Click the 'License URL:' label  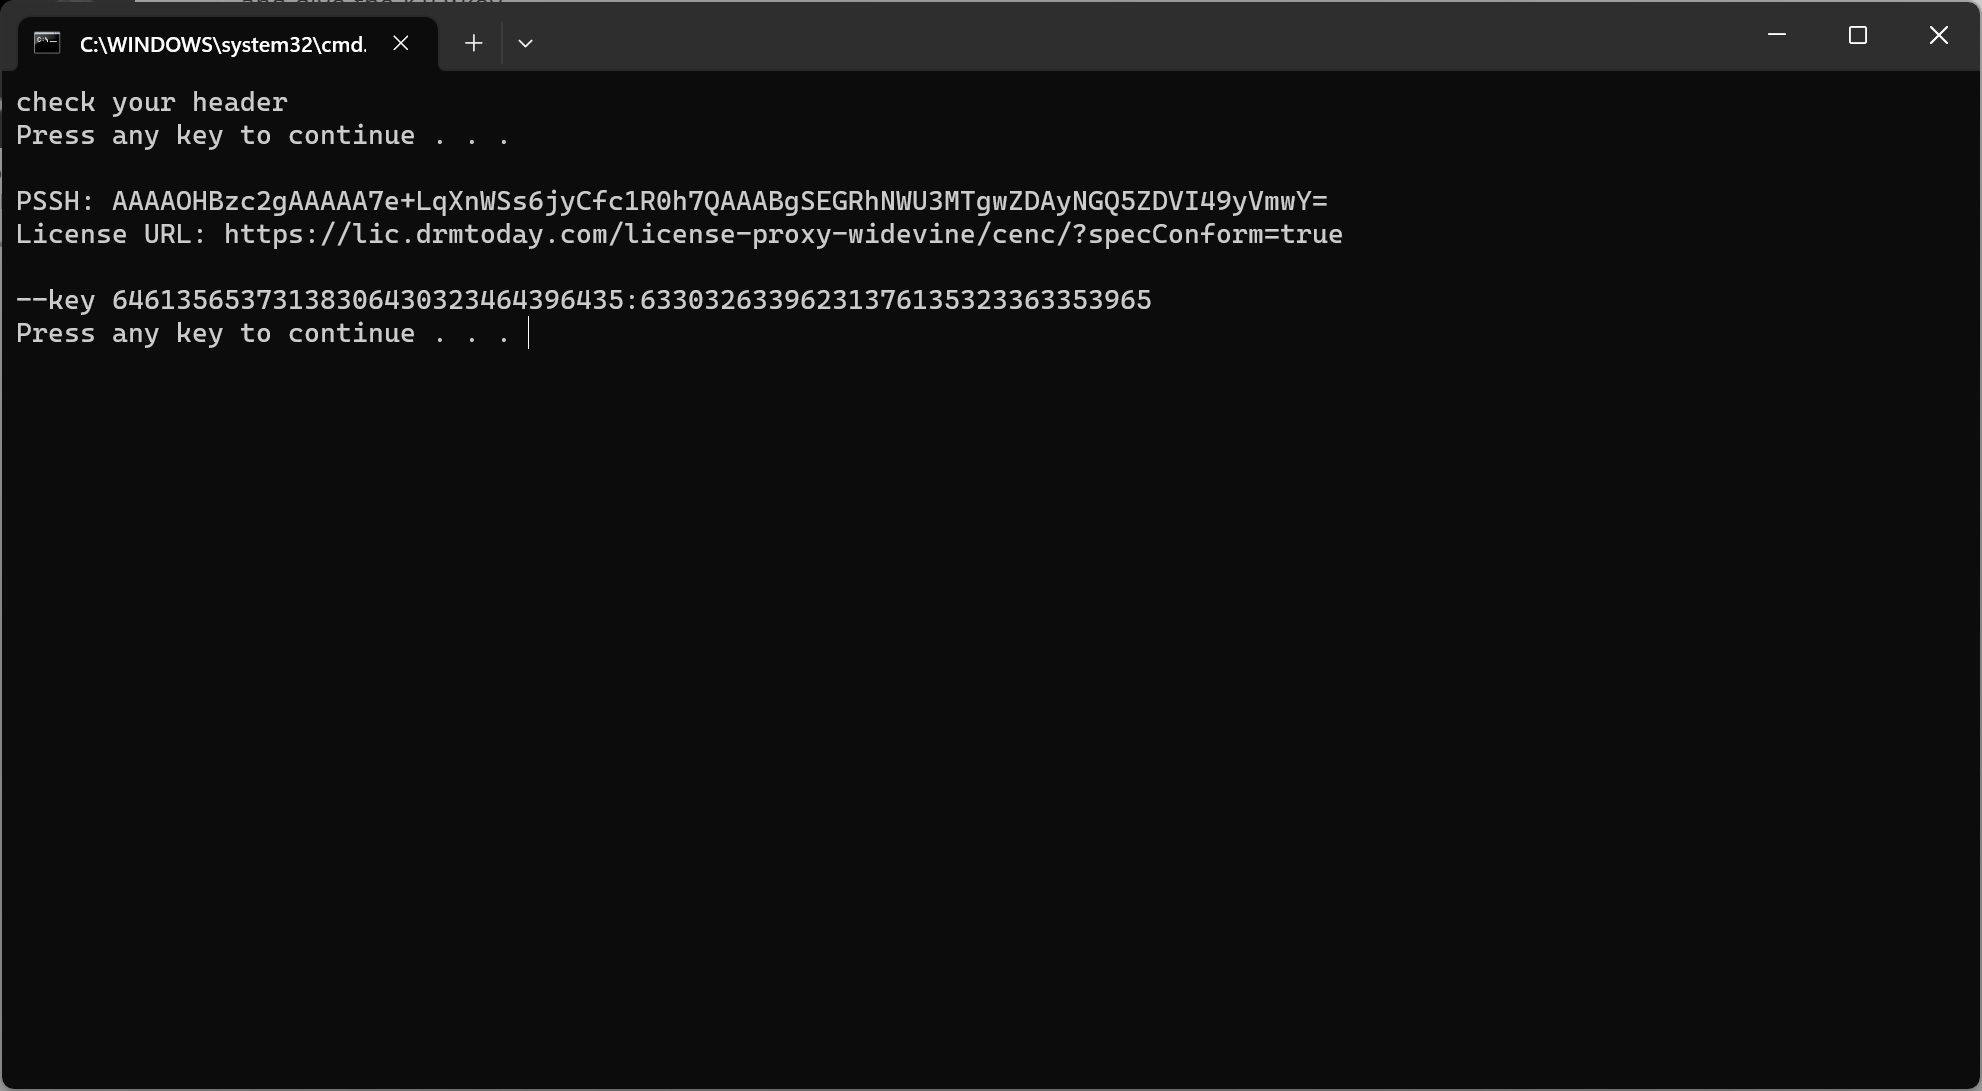(x=112, y=234)
